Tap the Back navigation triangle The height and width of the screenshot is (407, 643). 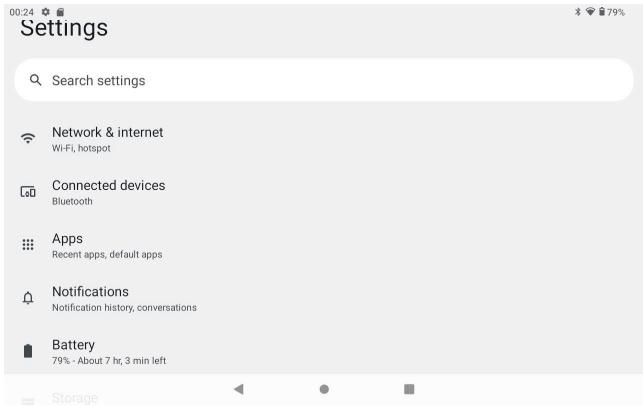[239, 389]
